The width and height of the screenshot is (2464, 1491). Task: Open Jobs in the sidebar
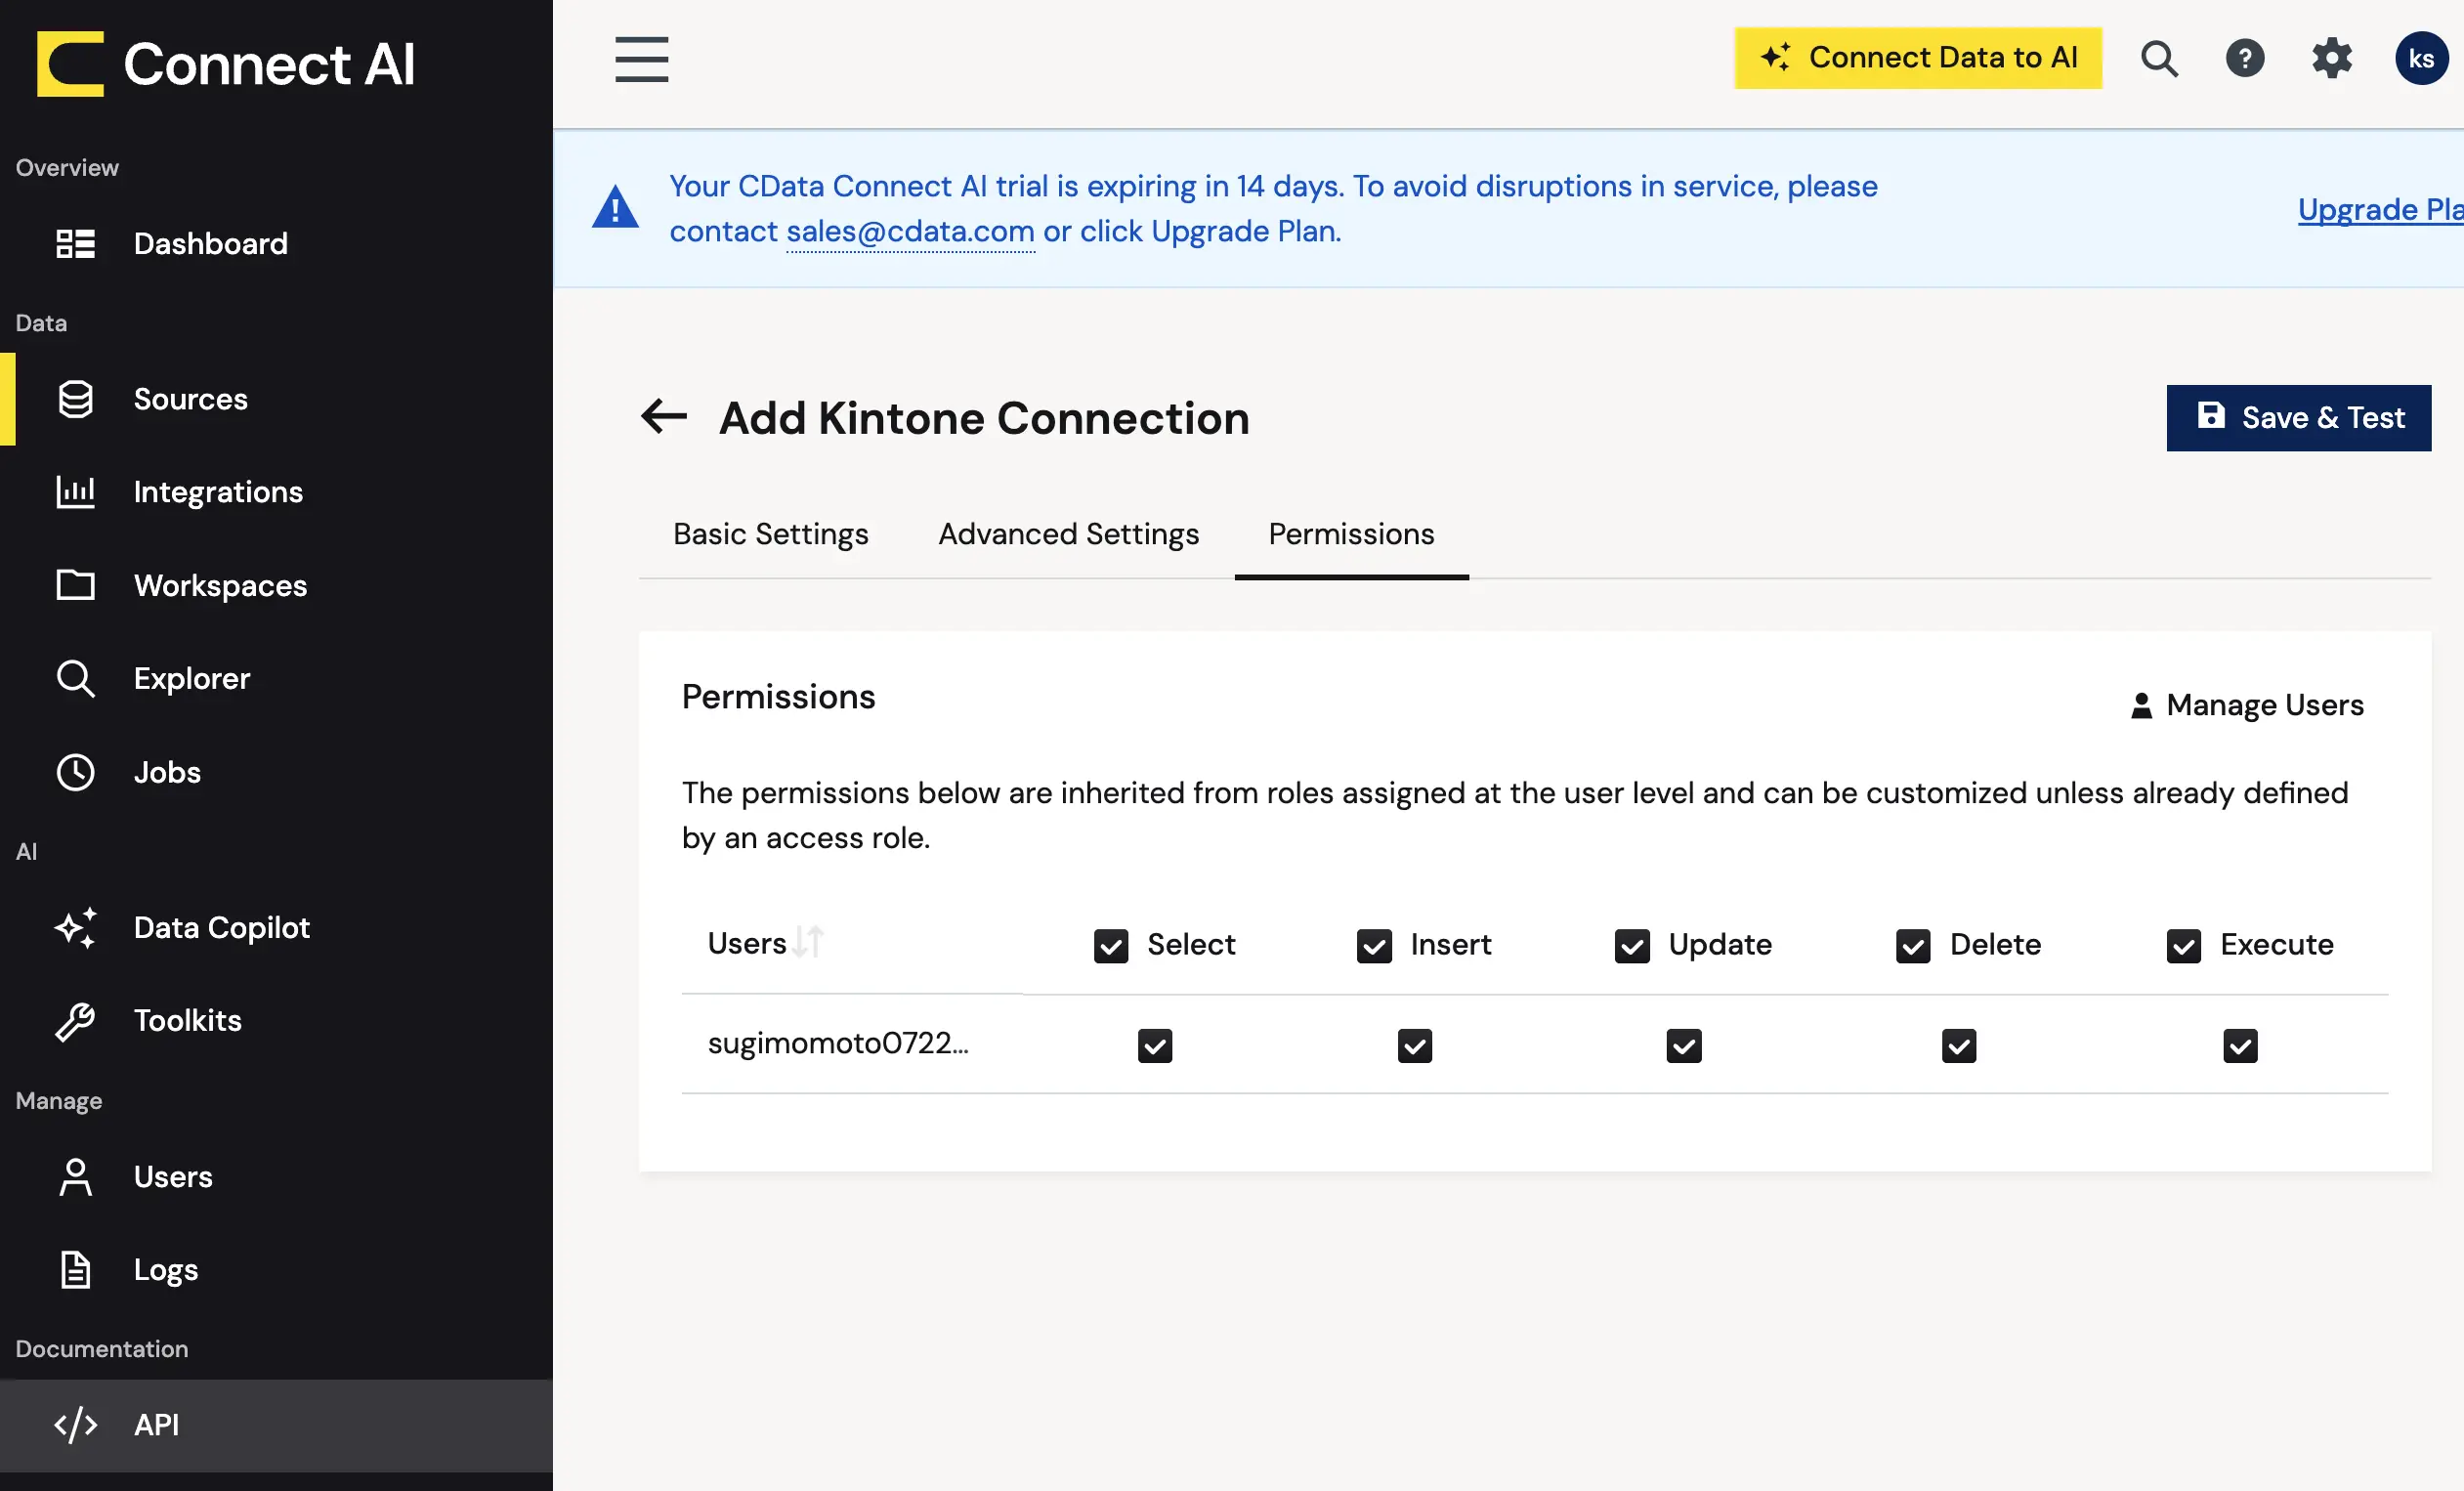pos(276,773)
